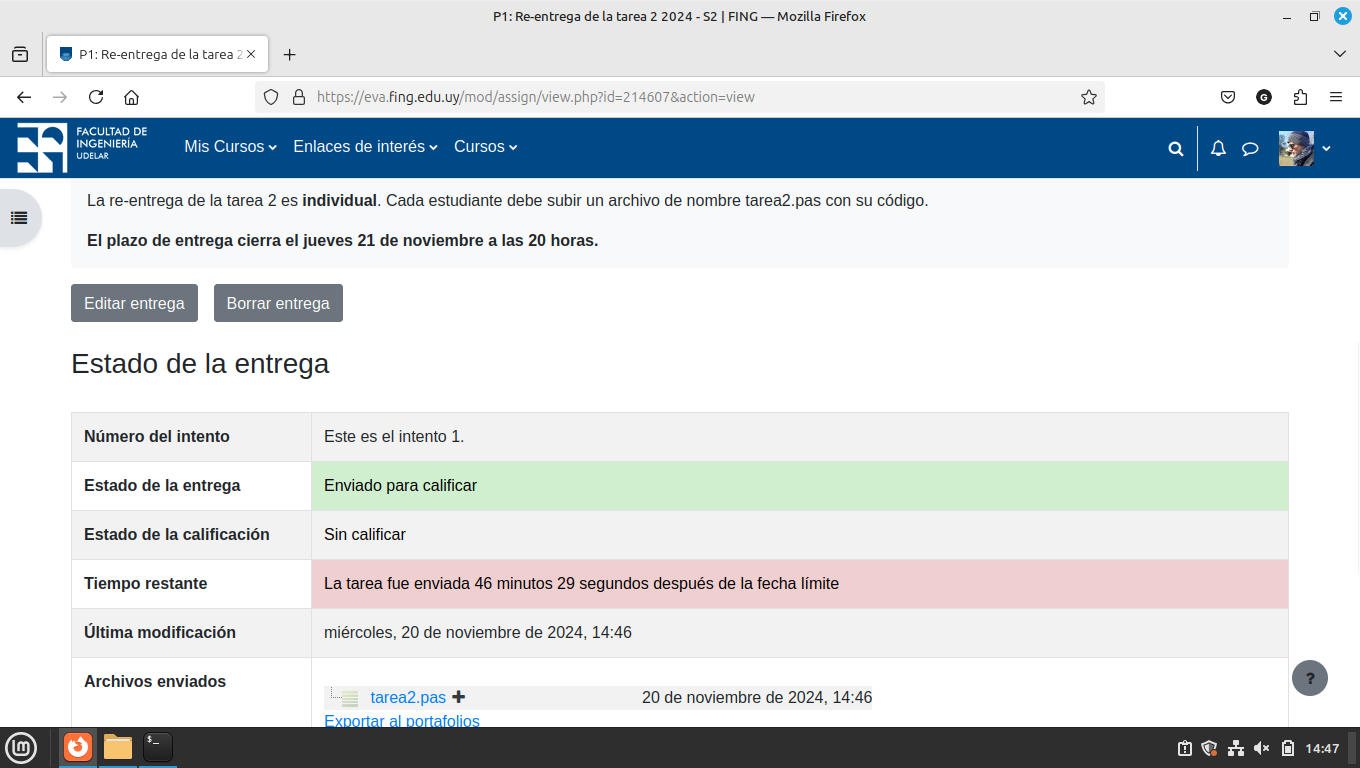Viewport: 1360px width, 768px height.
Task: Open site search magnifier
Action: [x=1176, y=148]
